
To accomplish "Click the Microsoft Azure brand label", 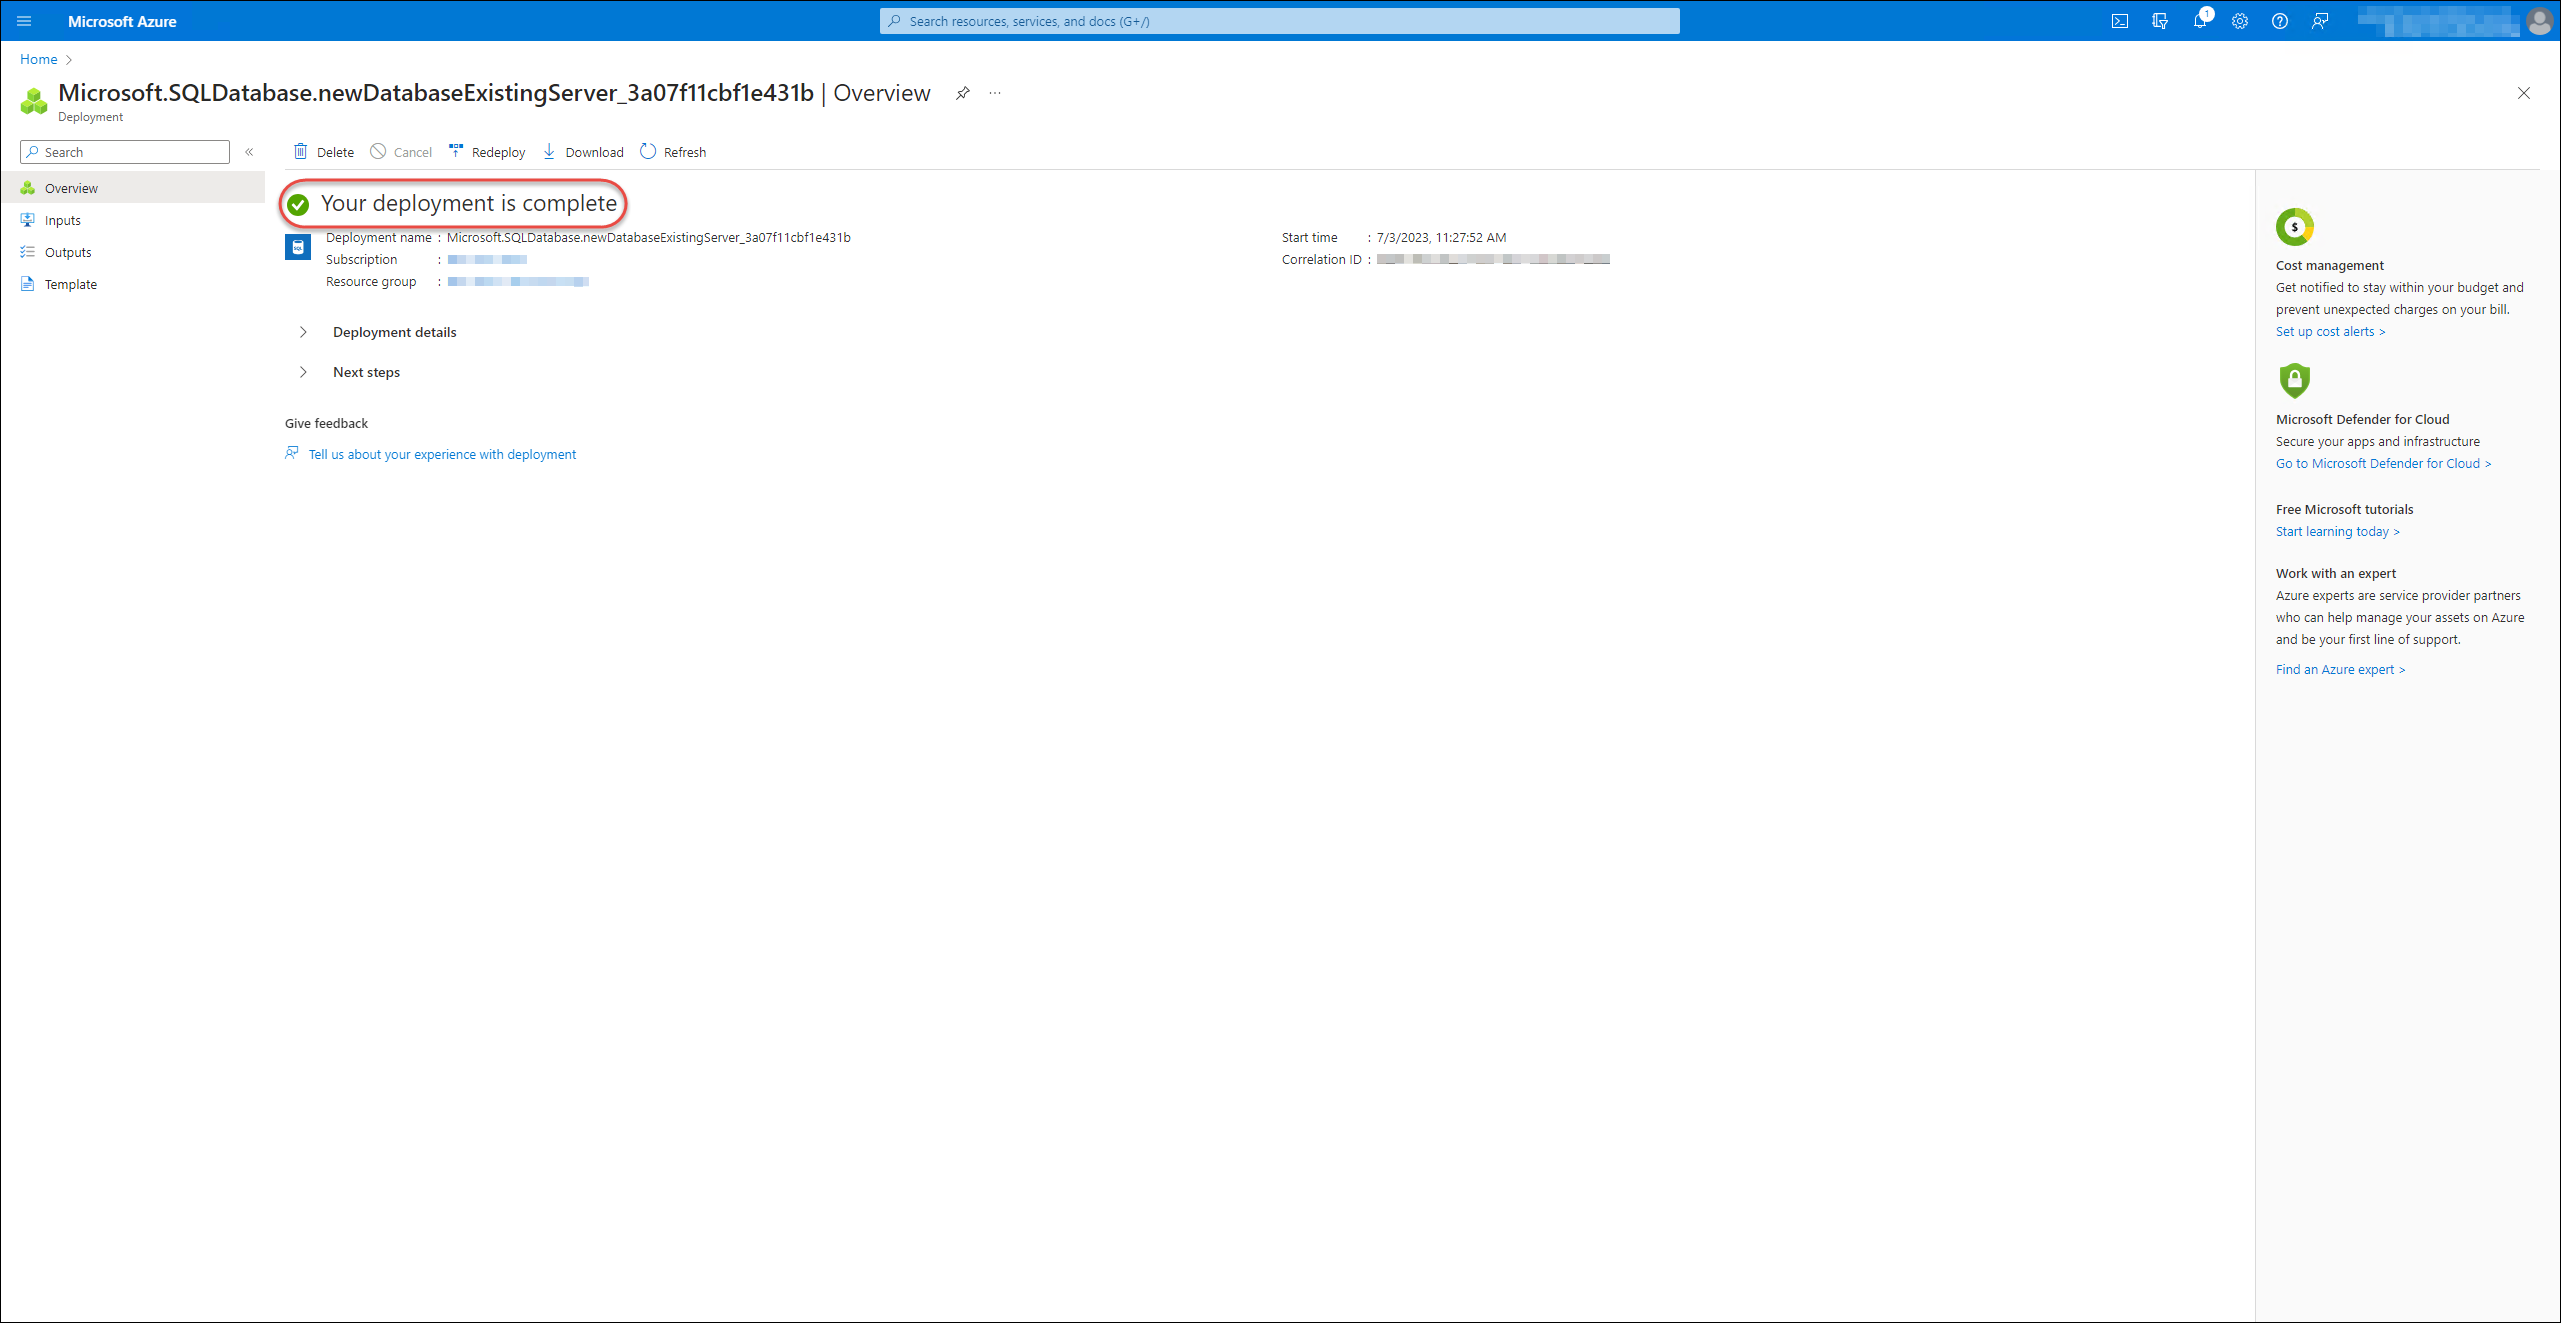I will (122, 21).
